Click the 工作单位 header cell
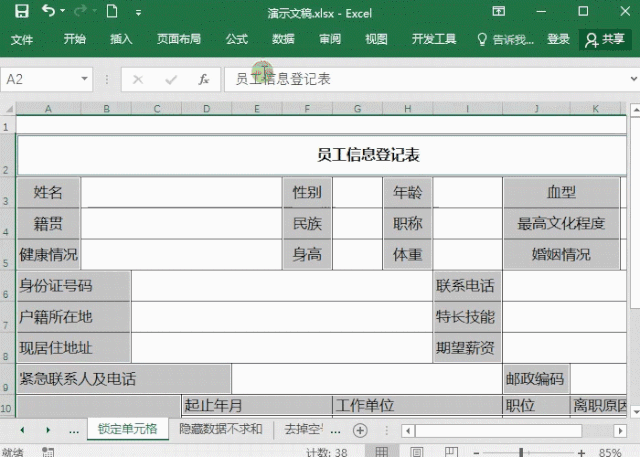This screenshot has height=457, width=640. point(417,406)
